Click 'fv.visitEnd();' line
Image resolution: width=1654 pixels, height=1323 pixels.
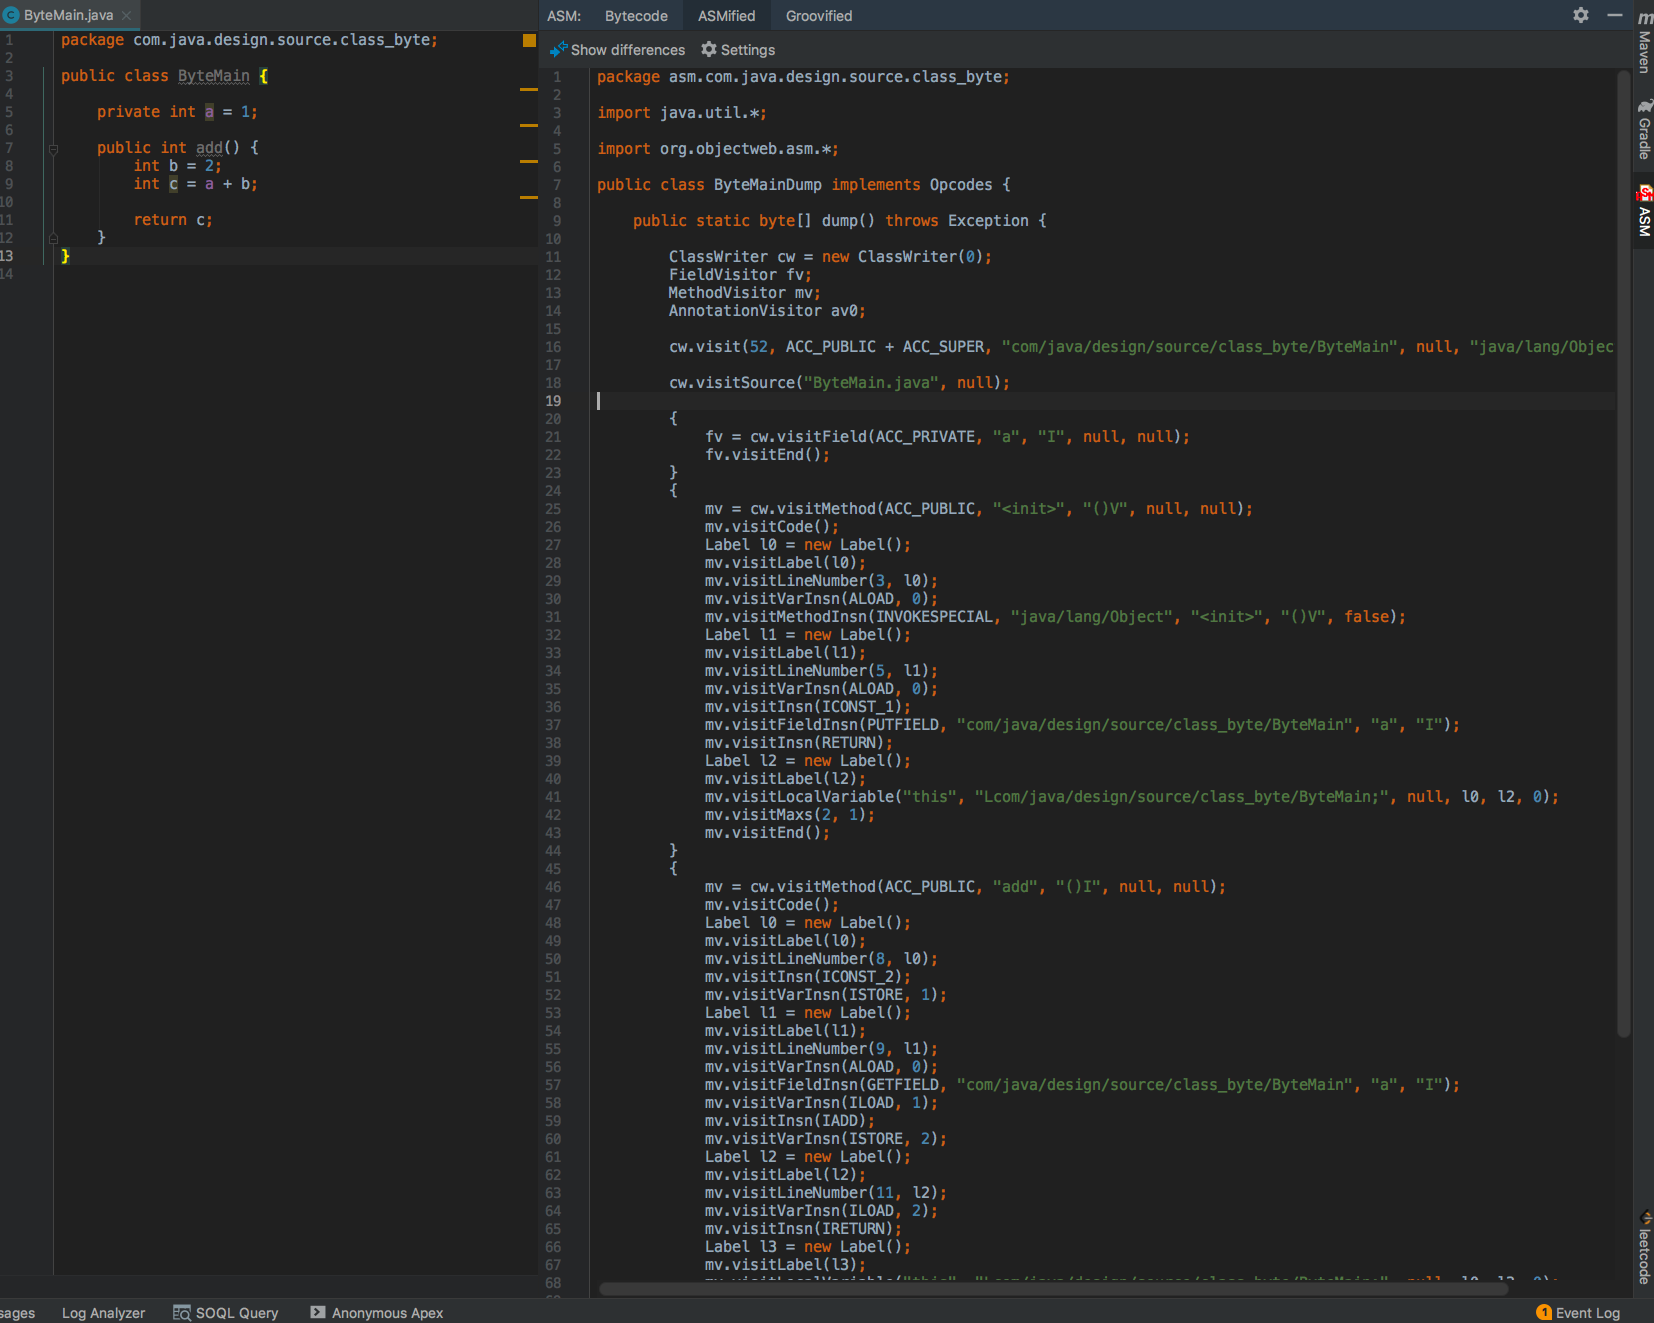(x=767, y=455)
